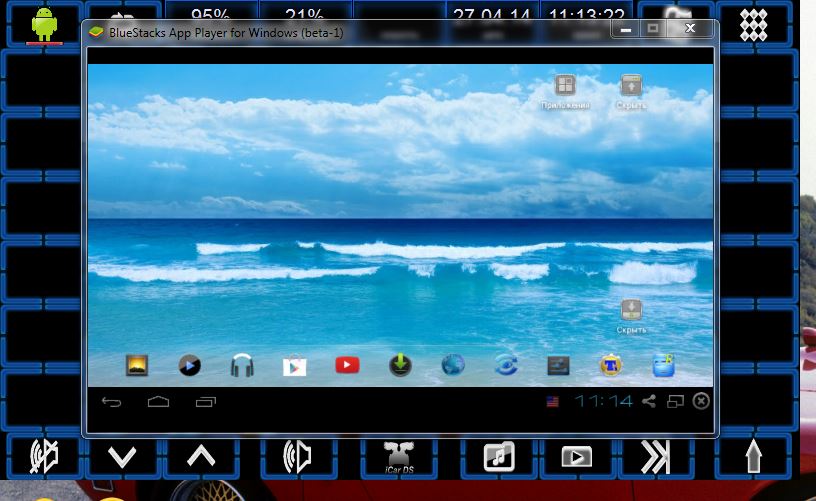The height and width of the screenshot is (501, 816).
Task: Click the 11:14 clock in Android bar
Action: coord(604,401)
